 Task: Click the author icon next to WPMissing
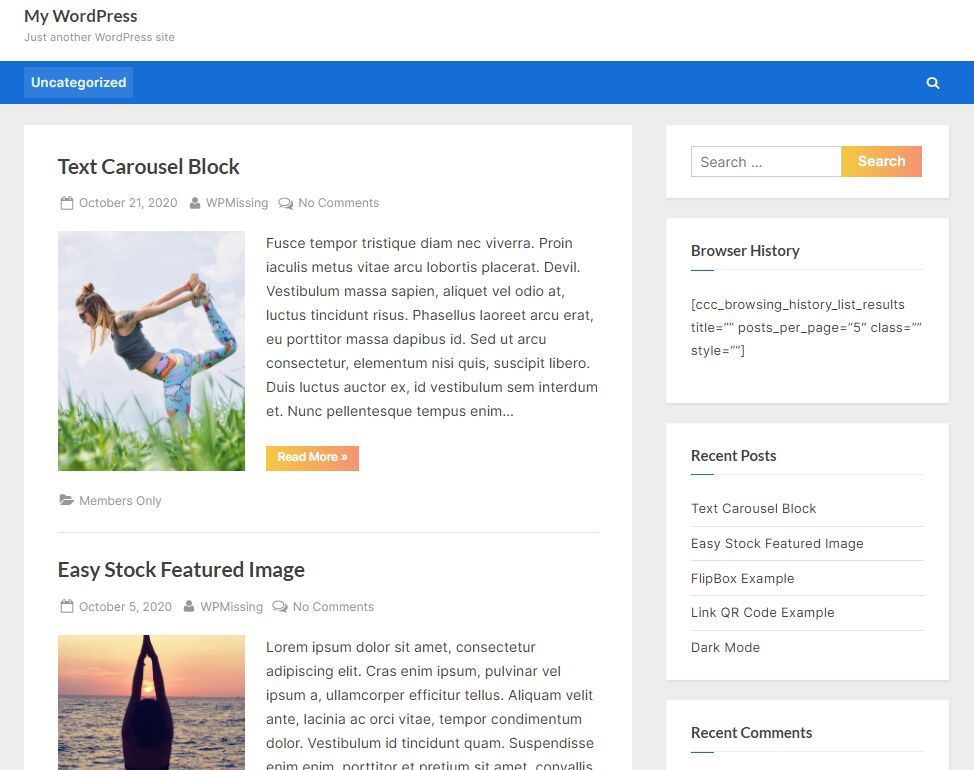coord(194,202)
